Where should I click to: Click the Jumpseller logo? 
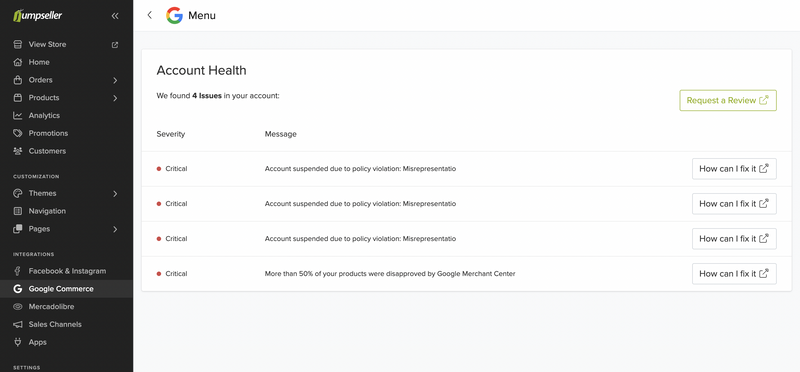coord(37,16)
